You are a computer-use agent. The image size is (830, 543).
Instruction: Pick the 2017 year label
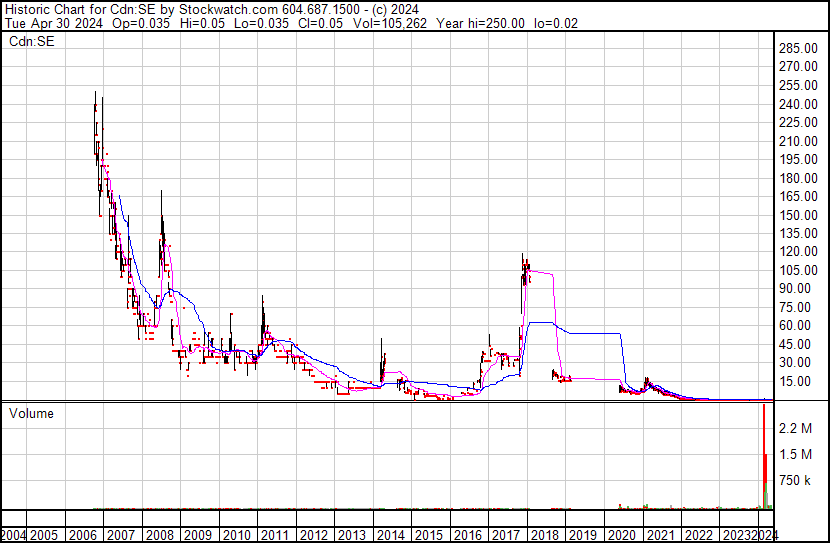(508, 535)
